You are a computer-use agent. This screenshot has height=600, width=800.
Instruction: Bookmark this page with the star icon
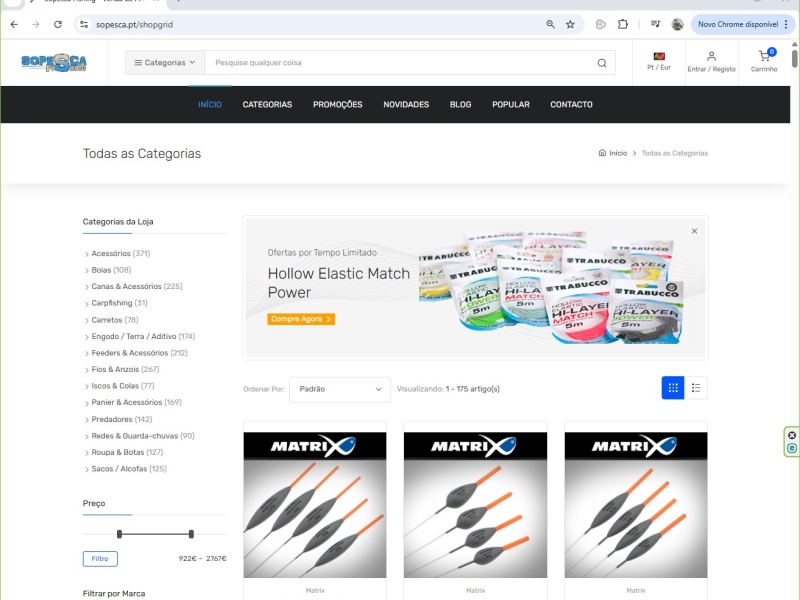(x=570, y=24)
